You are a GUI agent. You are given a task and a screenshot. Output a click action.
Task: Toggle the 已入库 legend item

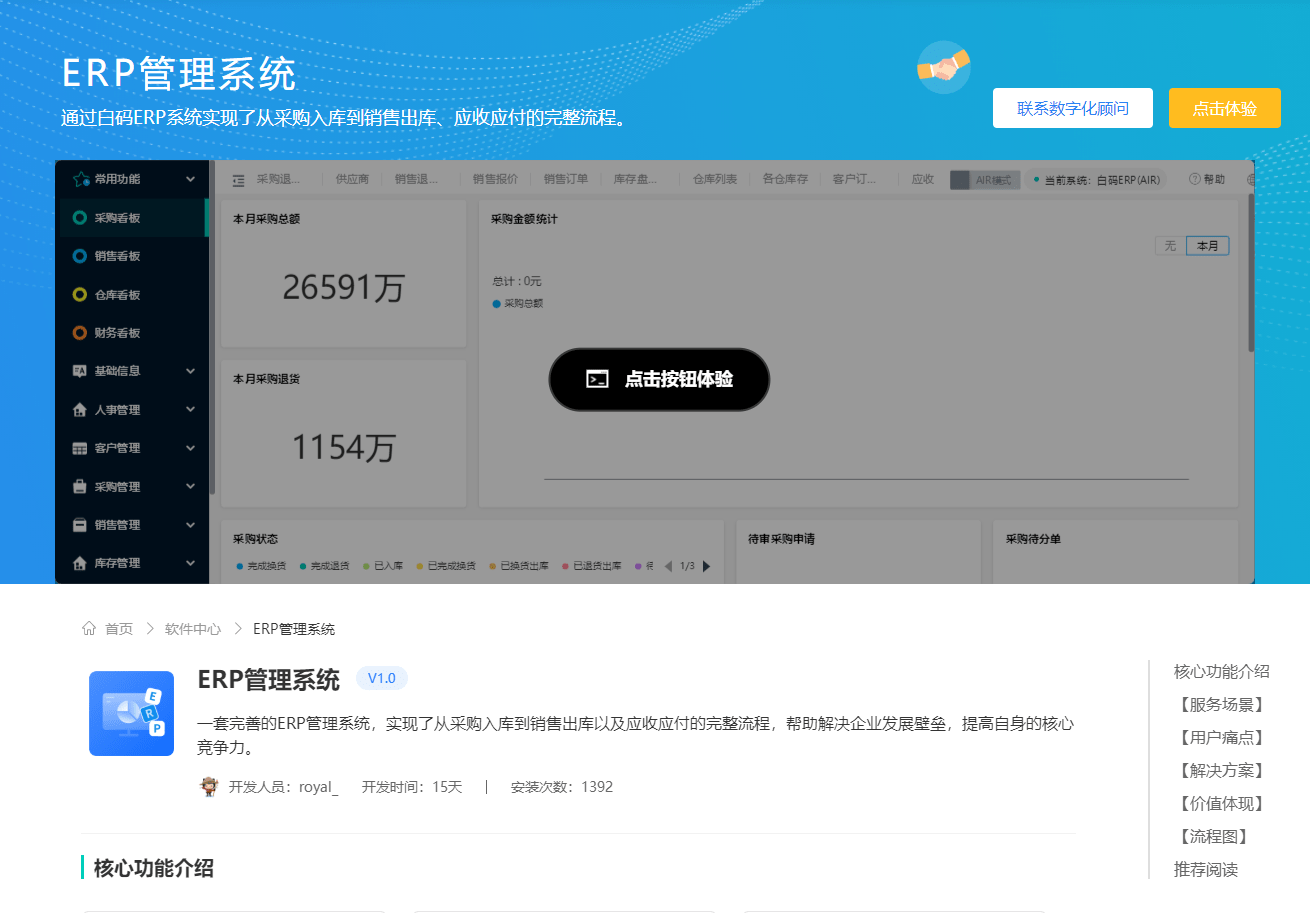[x=383, y=566]
